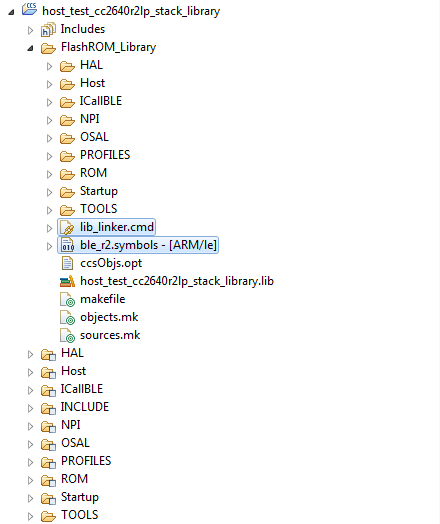Expand the linked ROM folder arrow

[x=30, y=481]
